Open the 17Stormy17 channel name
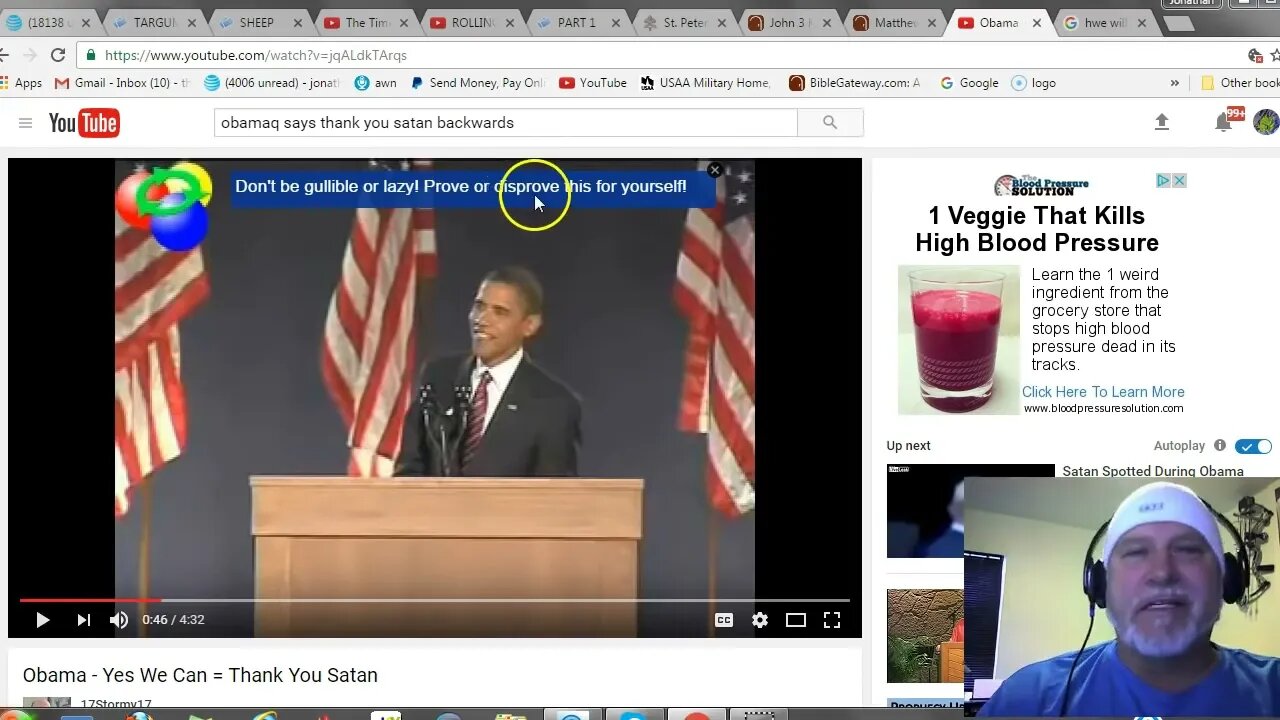Screen dimensions: 1280x720 [x=116, y=706]
